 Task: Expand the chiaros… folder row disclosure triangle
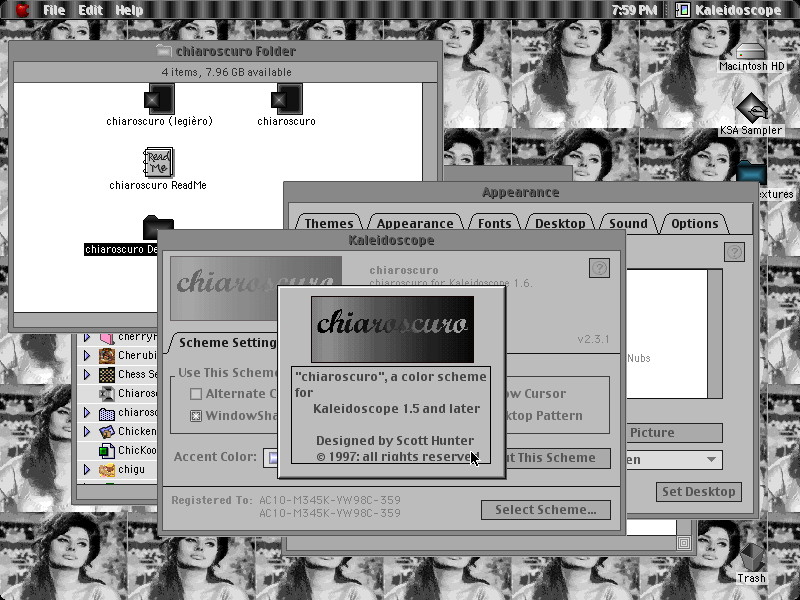pos(87,412)
